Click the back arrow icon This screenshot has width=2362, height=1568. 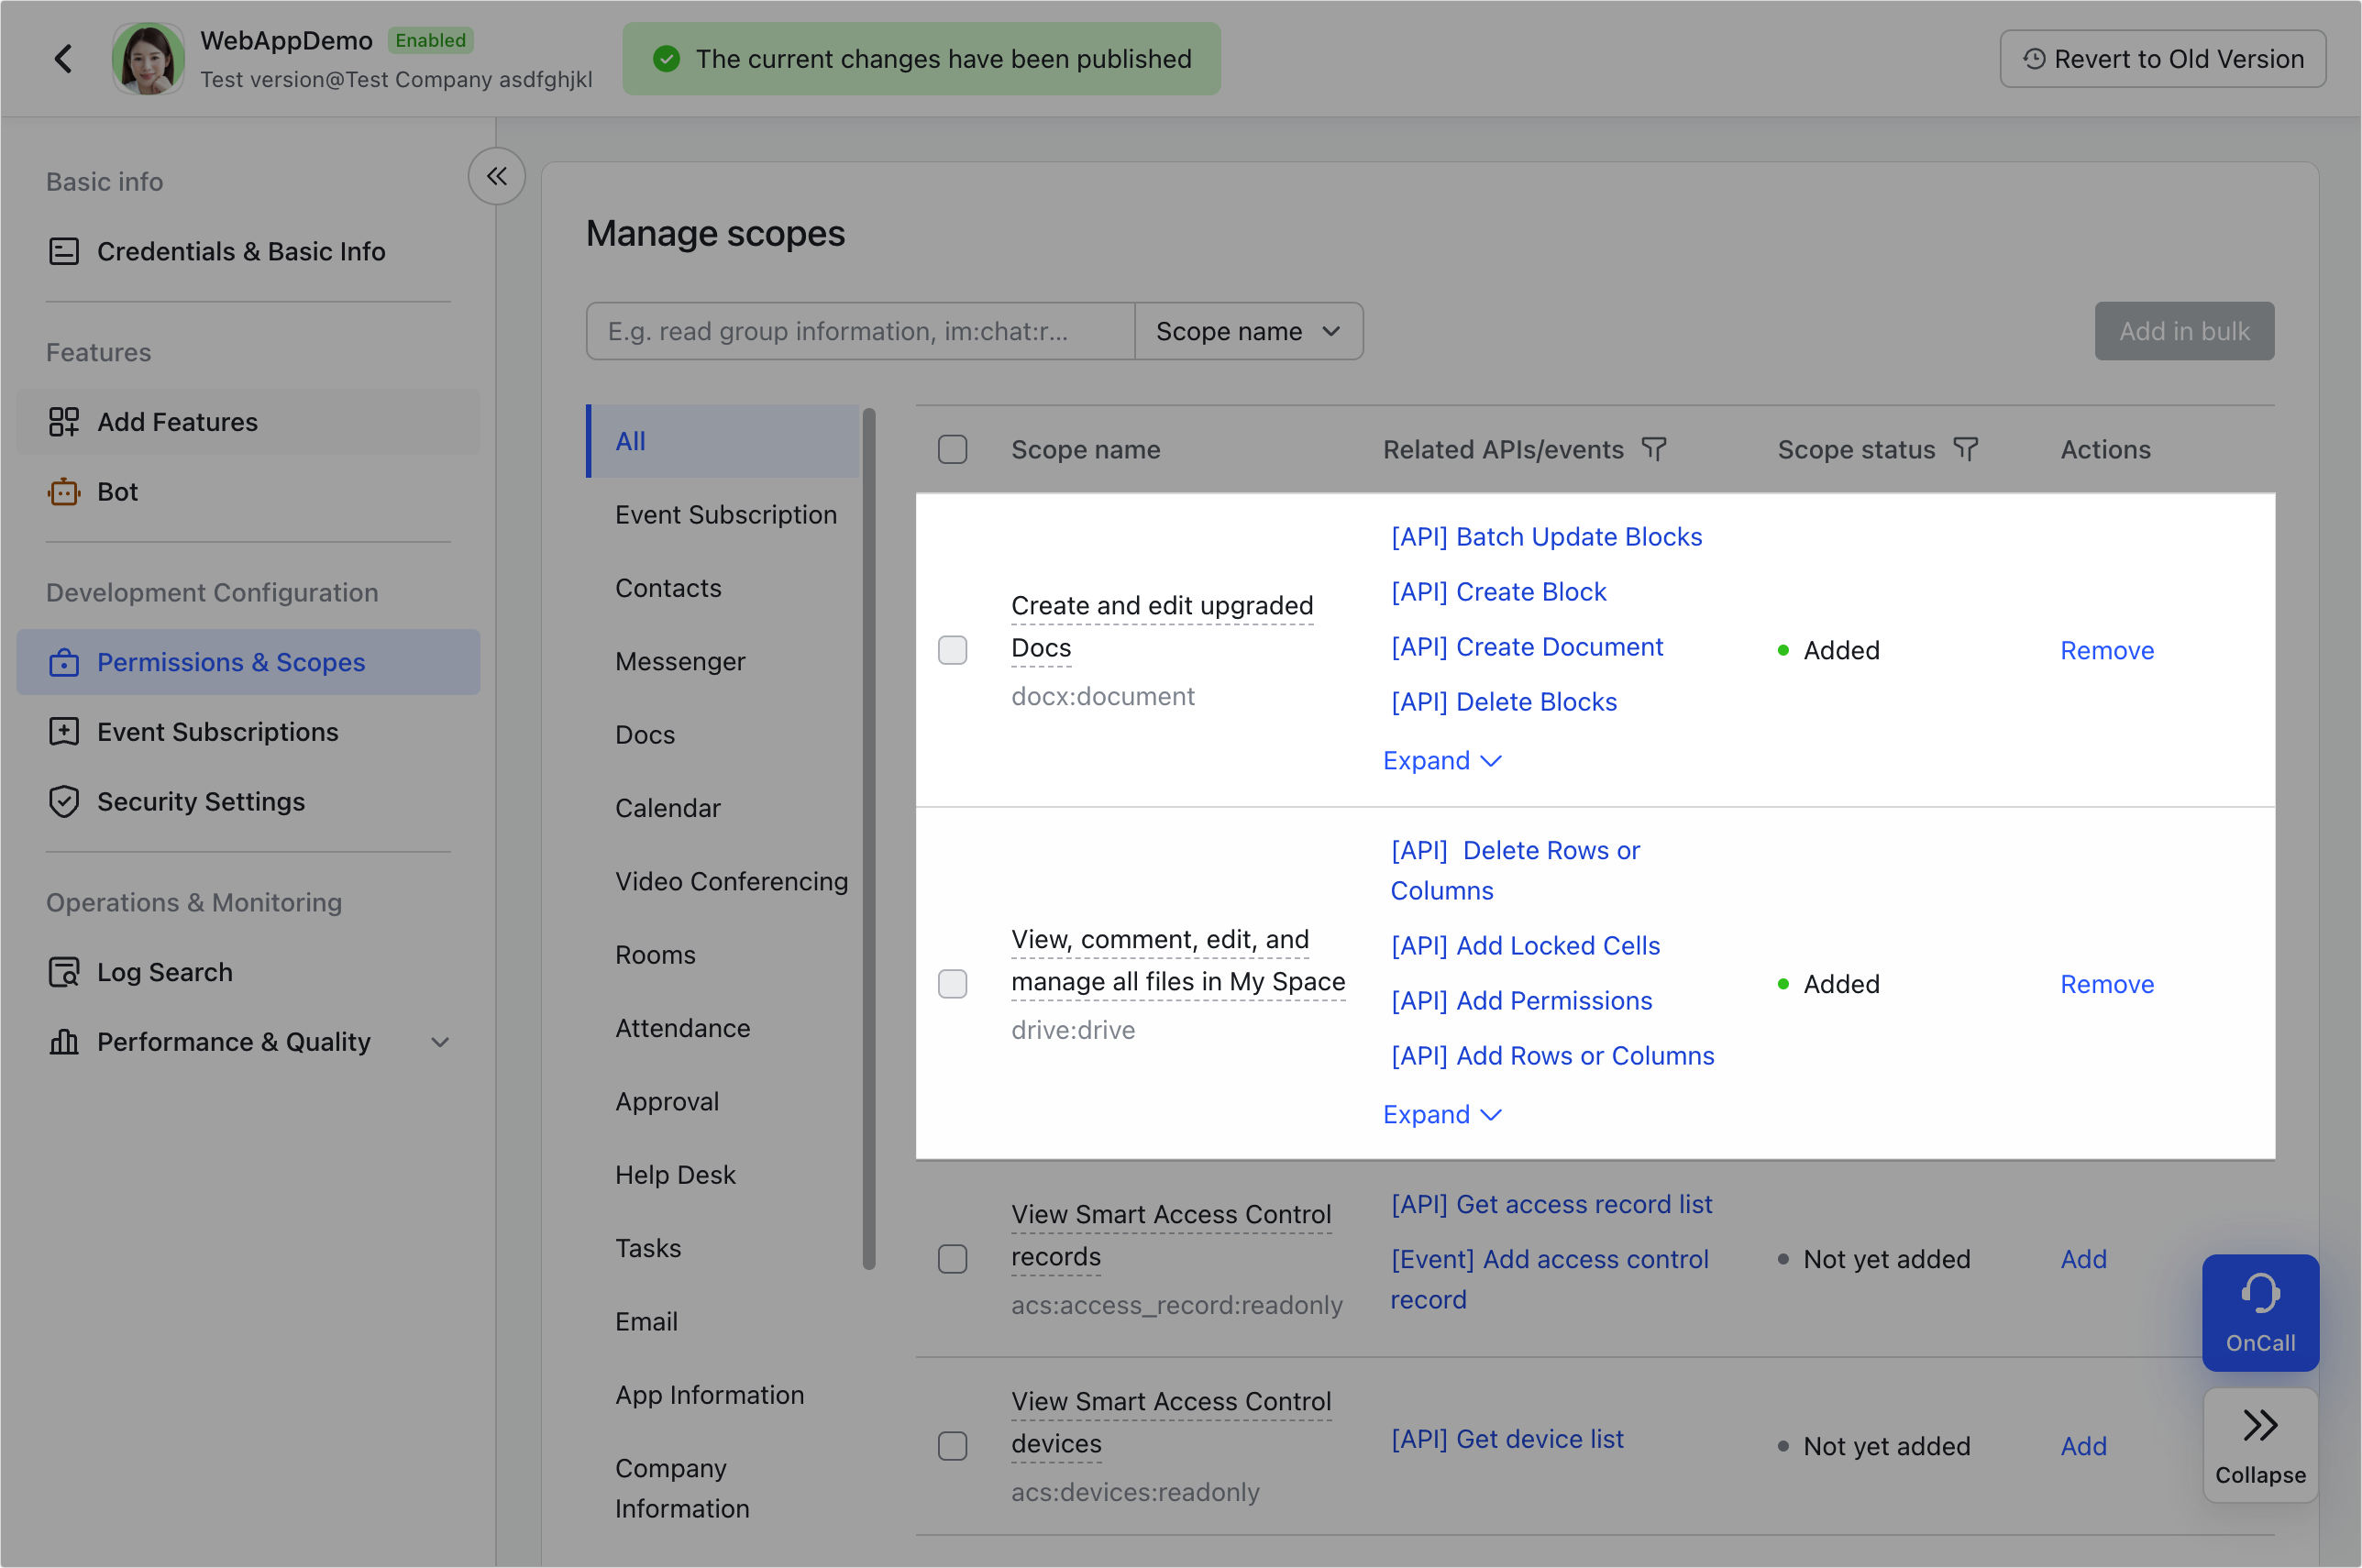point(64,59)
